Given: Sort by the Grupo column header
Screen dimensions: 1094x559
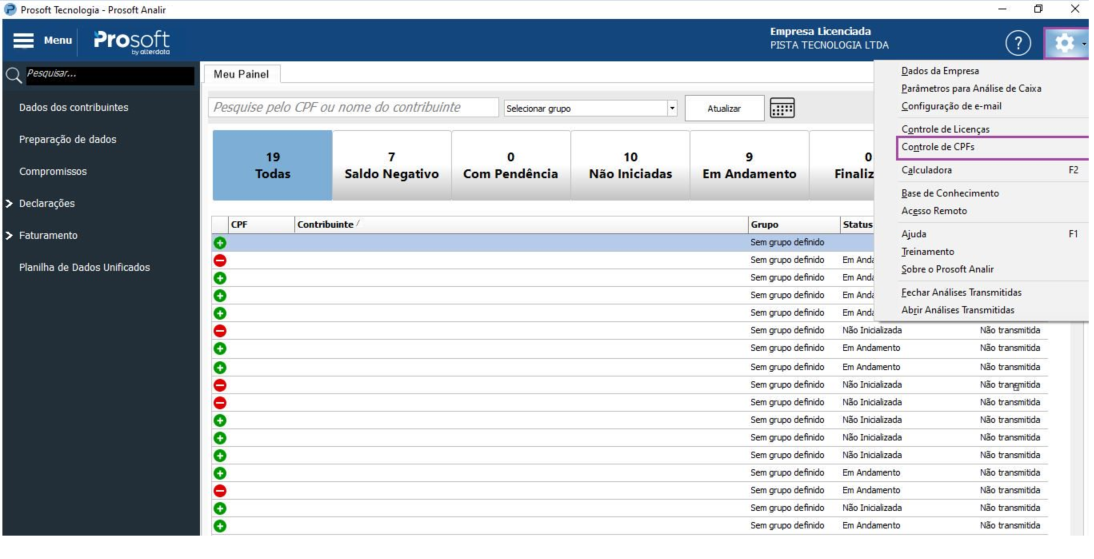Looking at the screenshot, I should pos(794,225).
